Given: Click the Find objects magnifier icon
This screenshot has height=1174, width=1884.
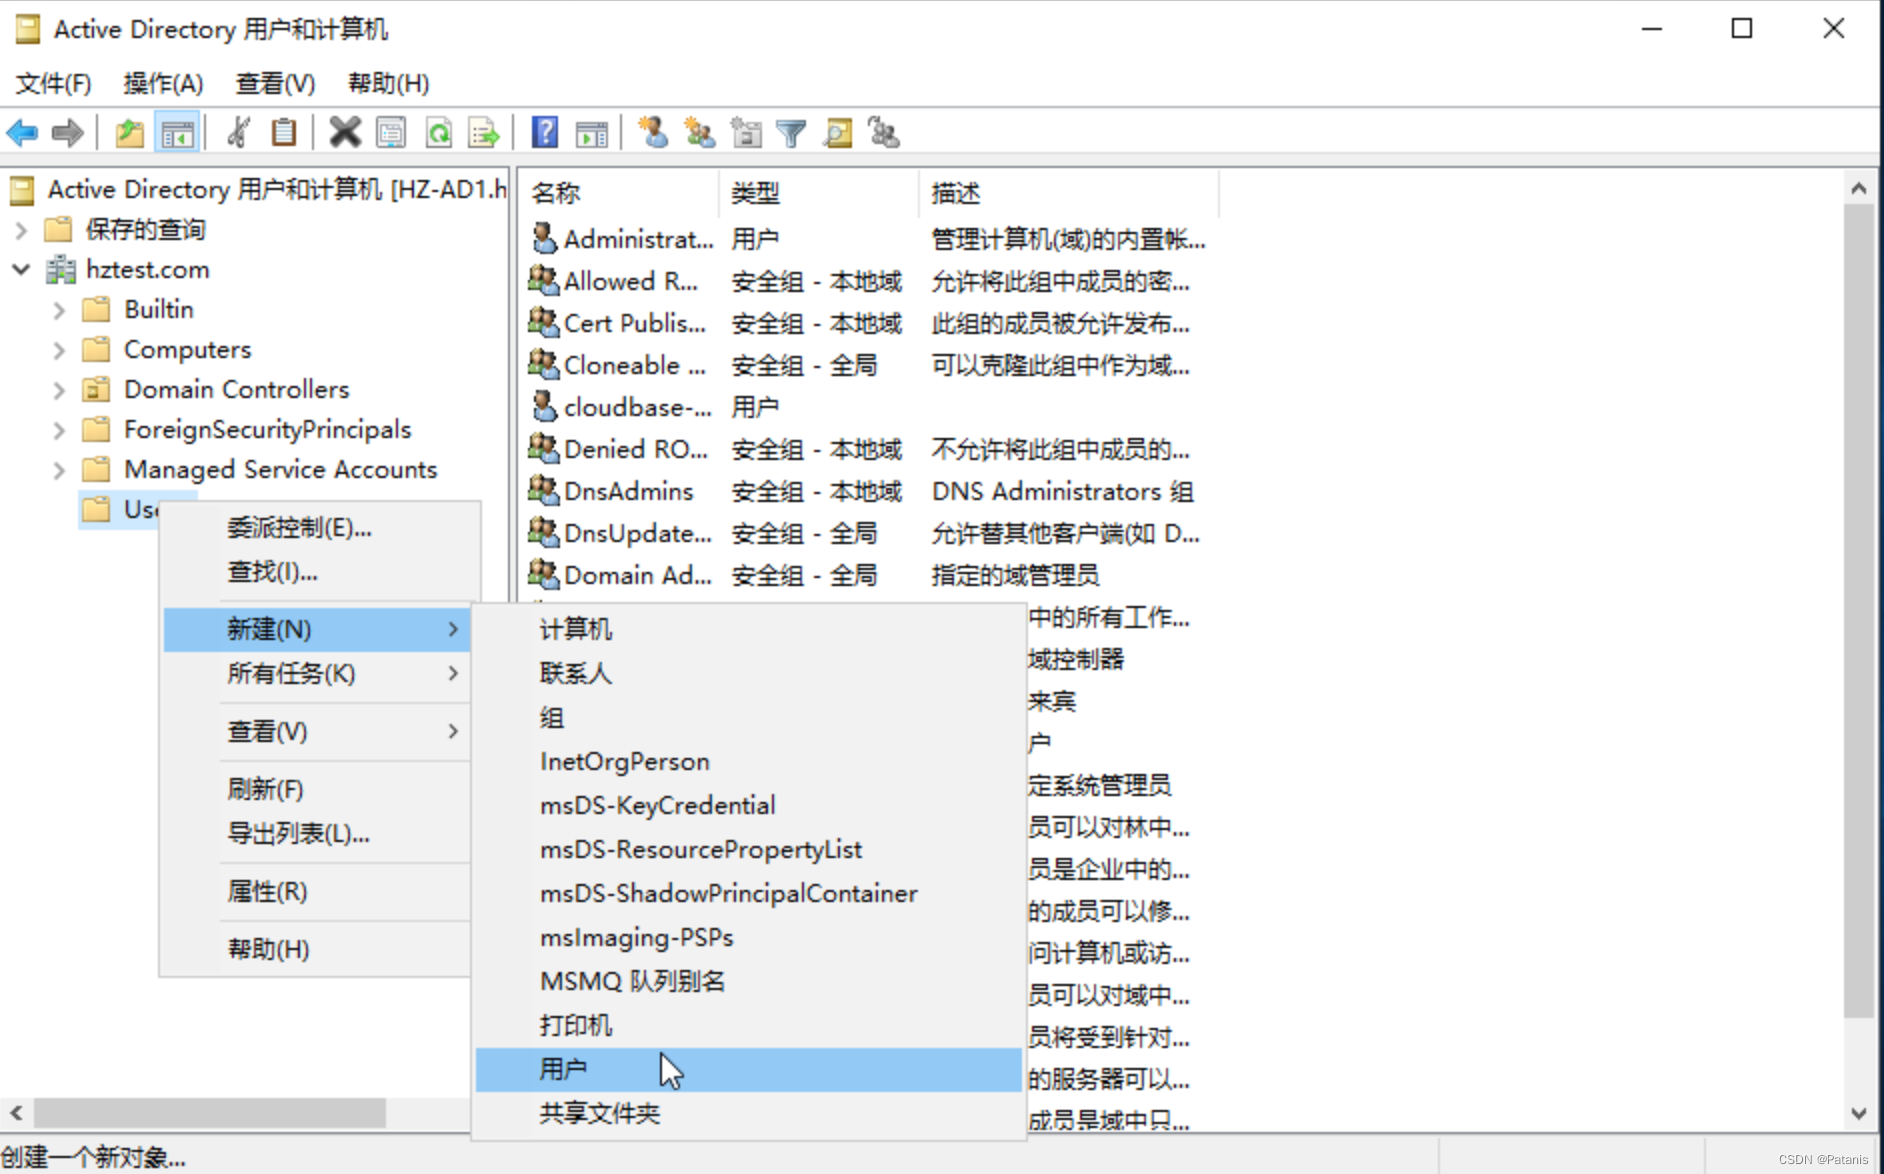Looking at the screenshot, I should pyautogui.click(x=838, y=132).
